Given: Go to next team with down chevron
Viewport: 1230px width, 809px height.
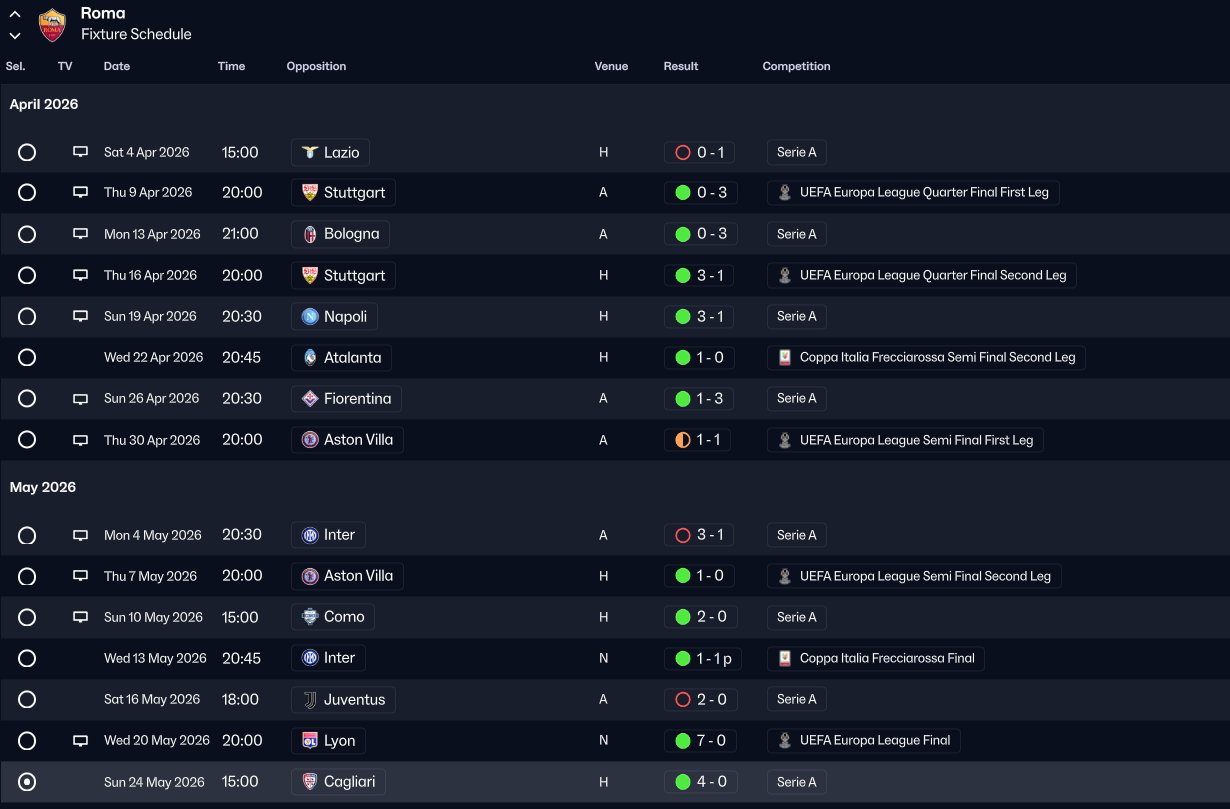Looking at the screenshot, I should (15, 35).
